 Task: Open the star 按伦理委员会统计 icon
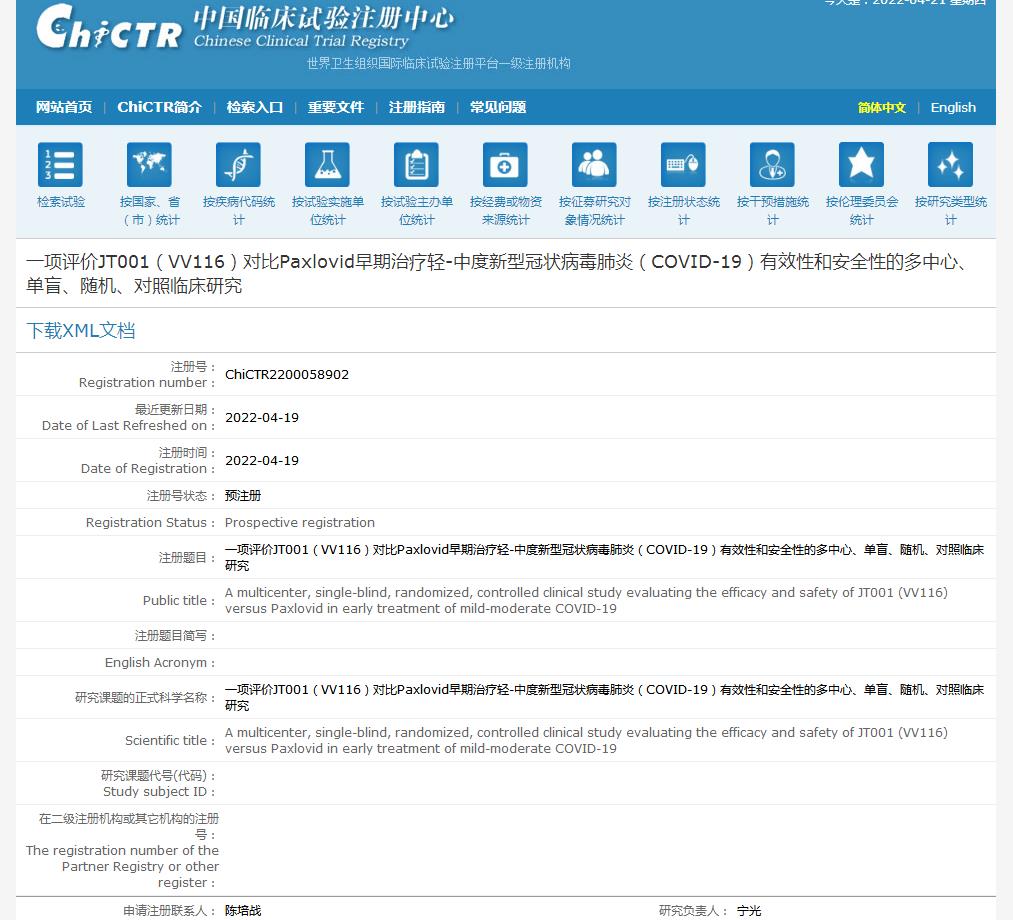click(x=861, y=164)
